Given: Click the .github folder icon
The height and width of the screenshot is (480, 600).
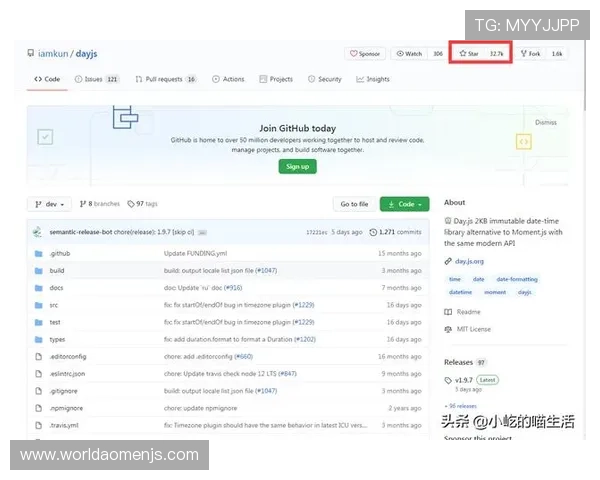Looking at the screenshot, I should coord(39,253).
